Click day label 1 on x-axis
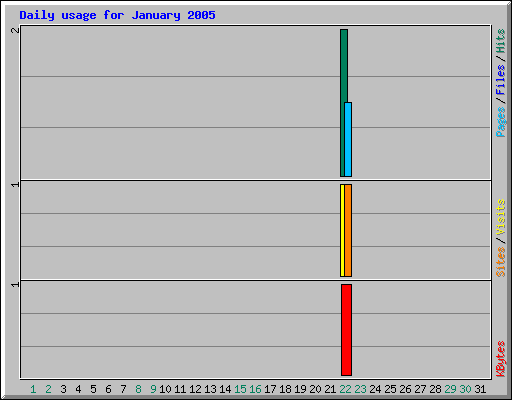This screenshot has height=400, width=512. click(33, 389)
